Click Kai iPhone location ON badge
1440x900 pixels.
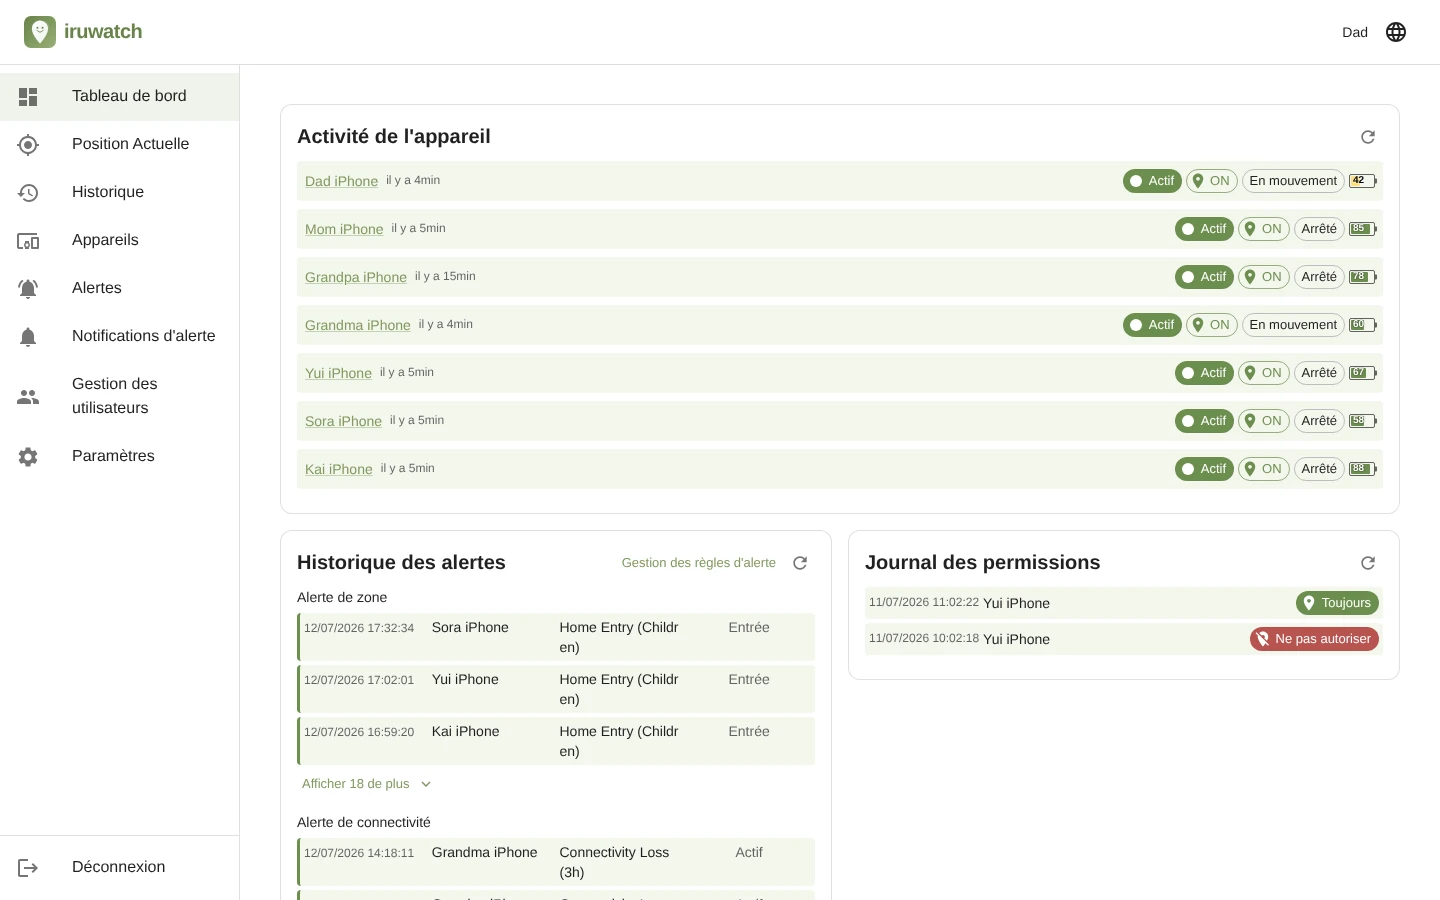[x=1264, y=469]
